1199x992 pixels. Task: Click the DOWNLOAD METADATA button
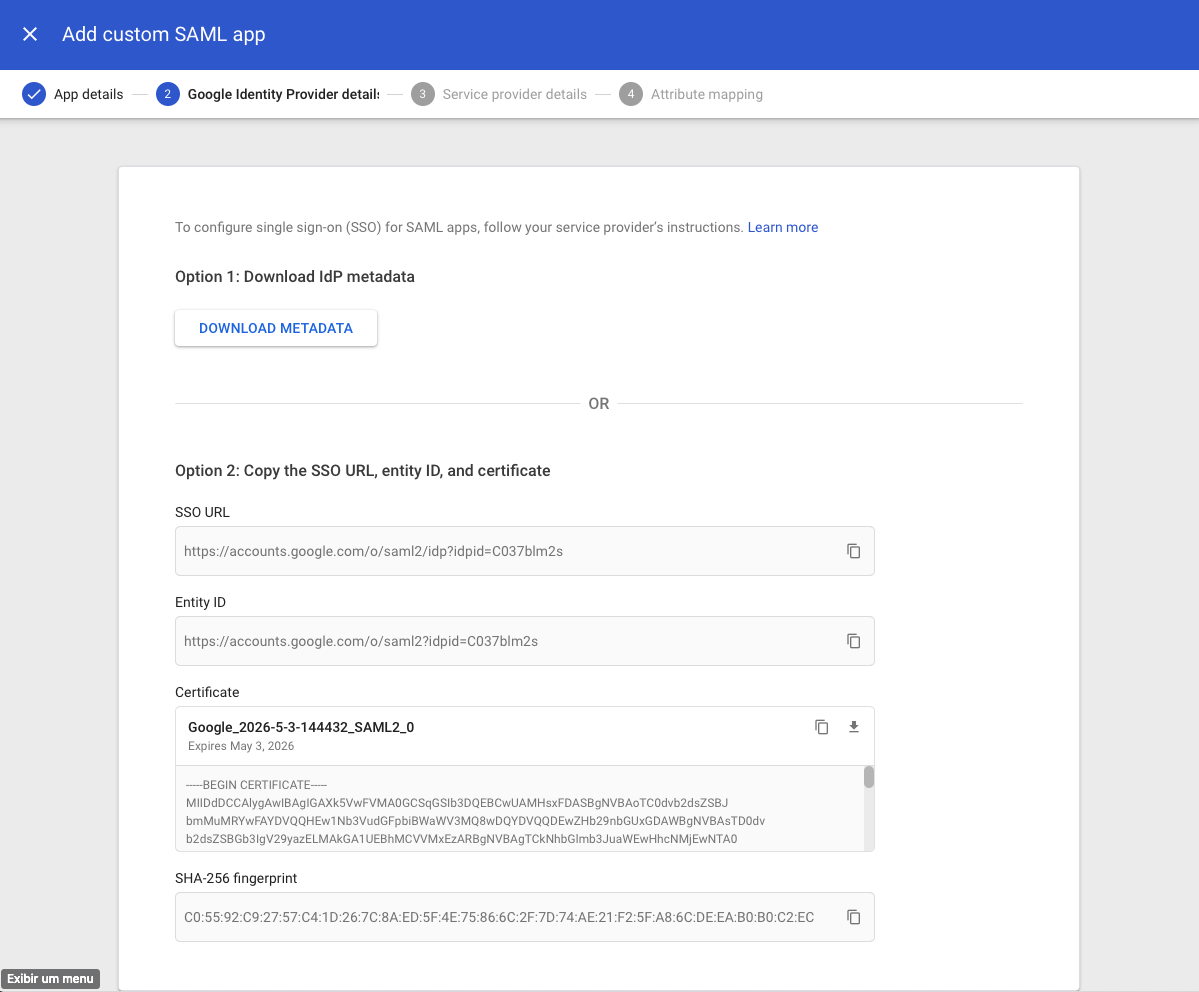pos(276,328)
